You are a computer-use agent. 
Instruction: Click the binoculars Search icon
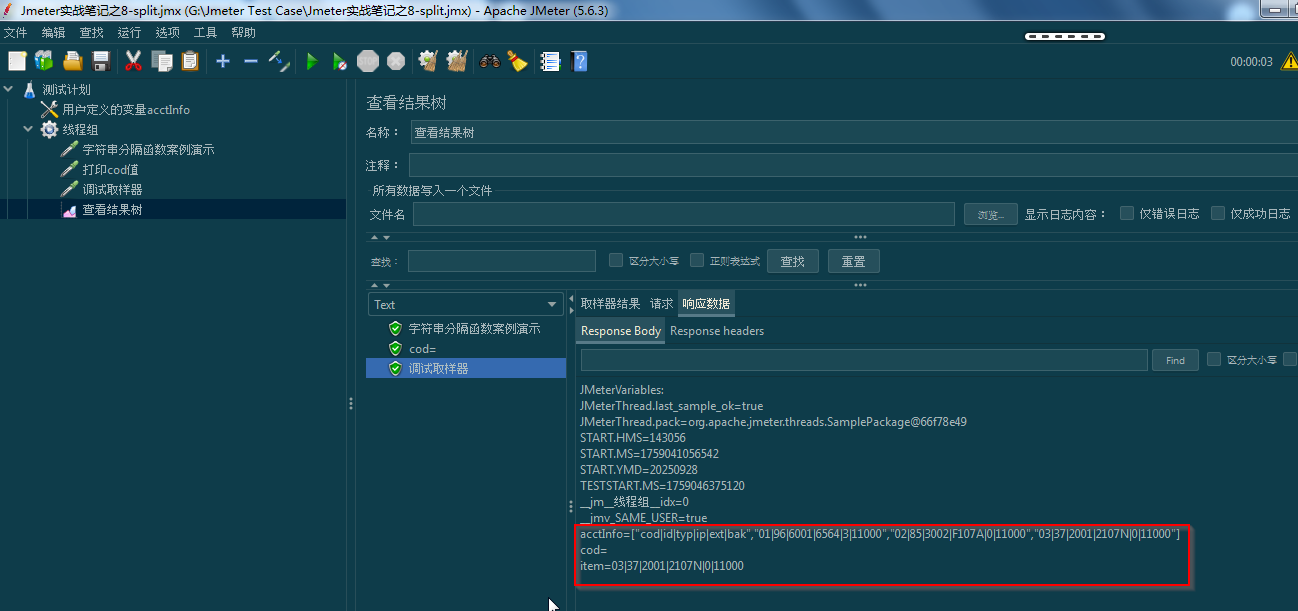(490, 61)
